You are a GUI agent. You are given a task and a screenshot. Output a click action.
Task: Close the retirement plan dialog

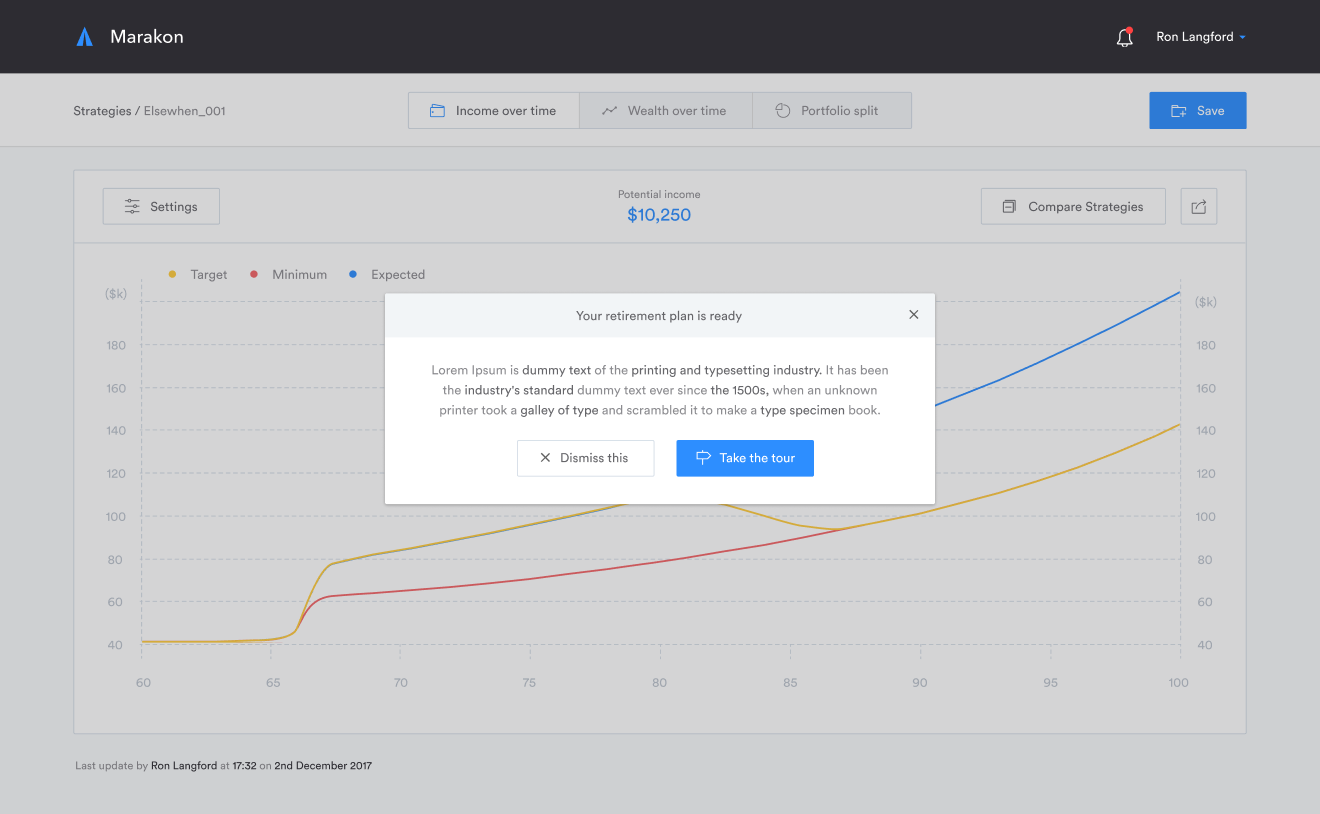pyautogui.click(x=913, y=315)
